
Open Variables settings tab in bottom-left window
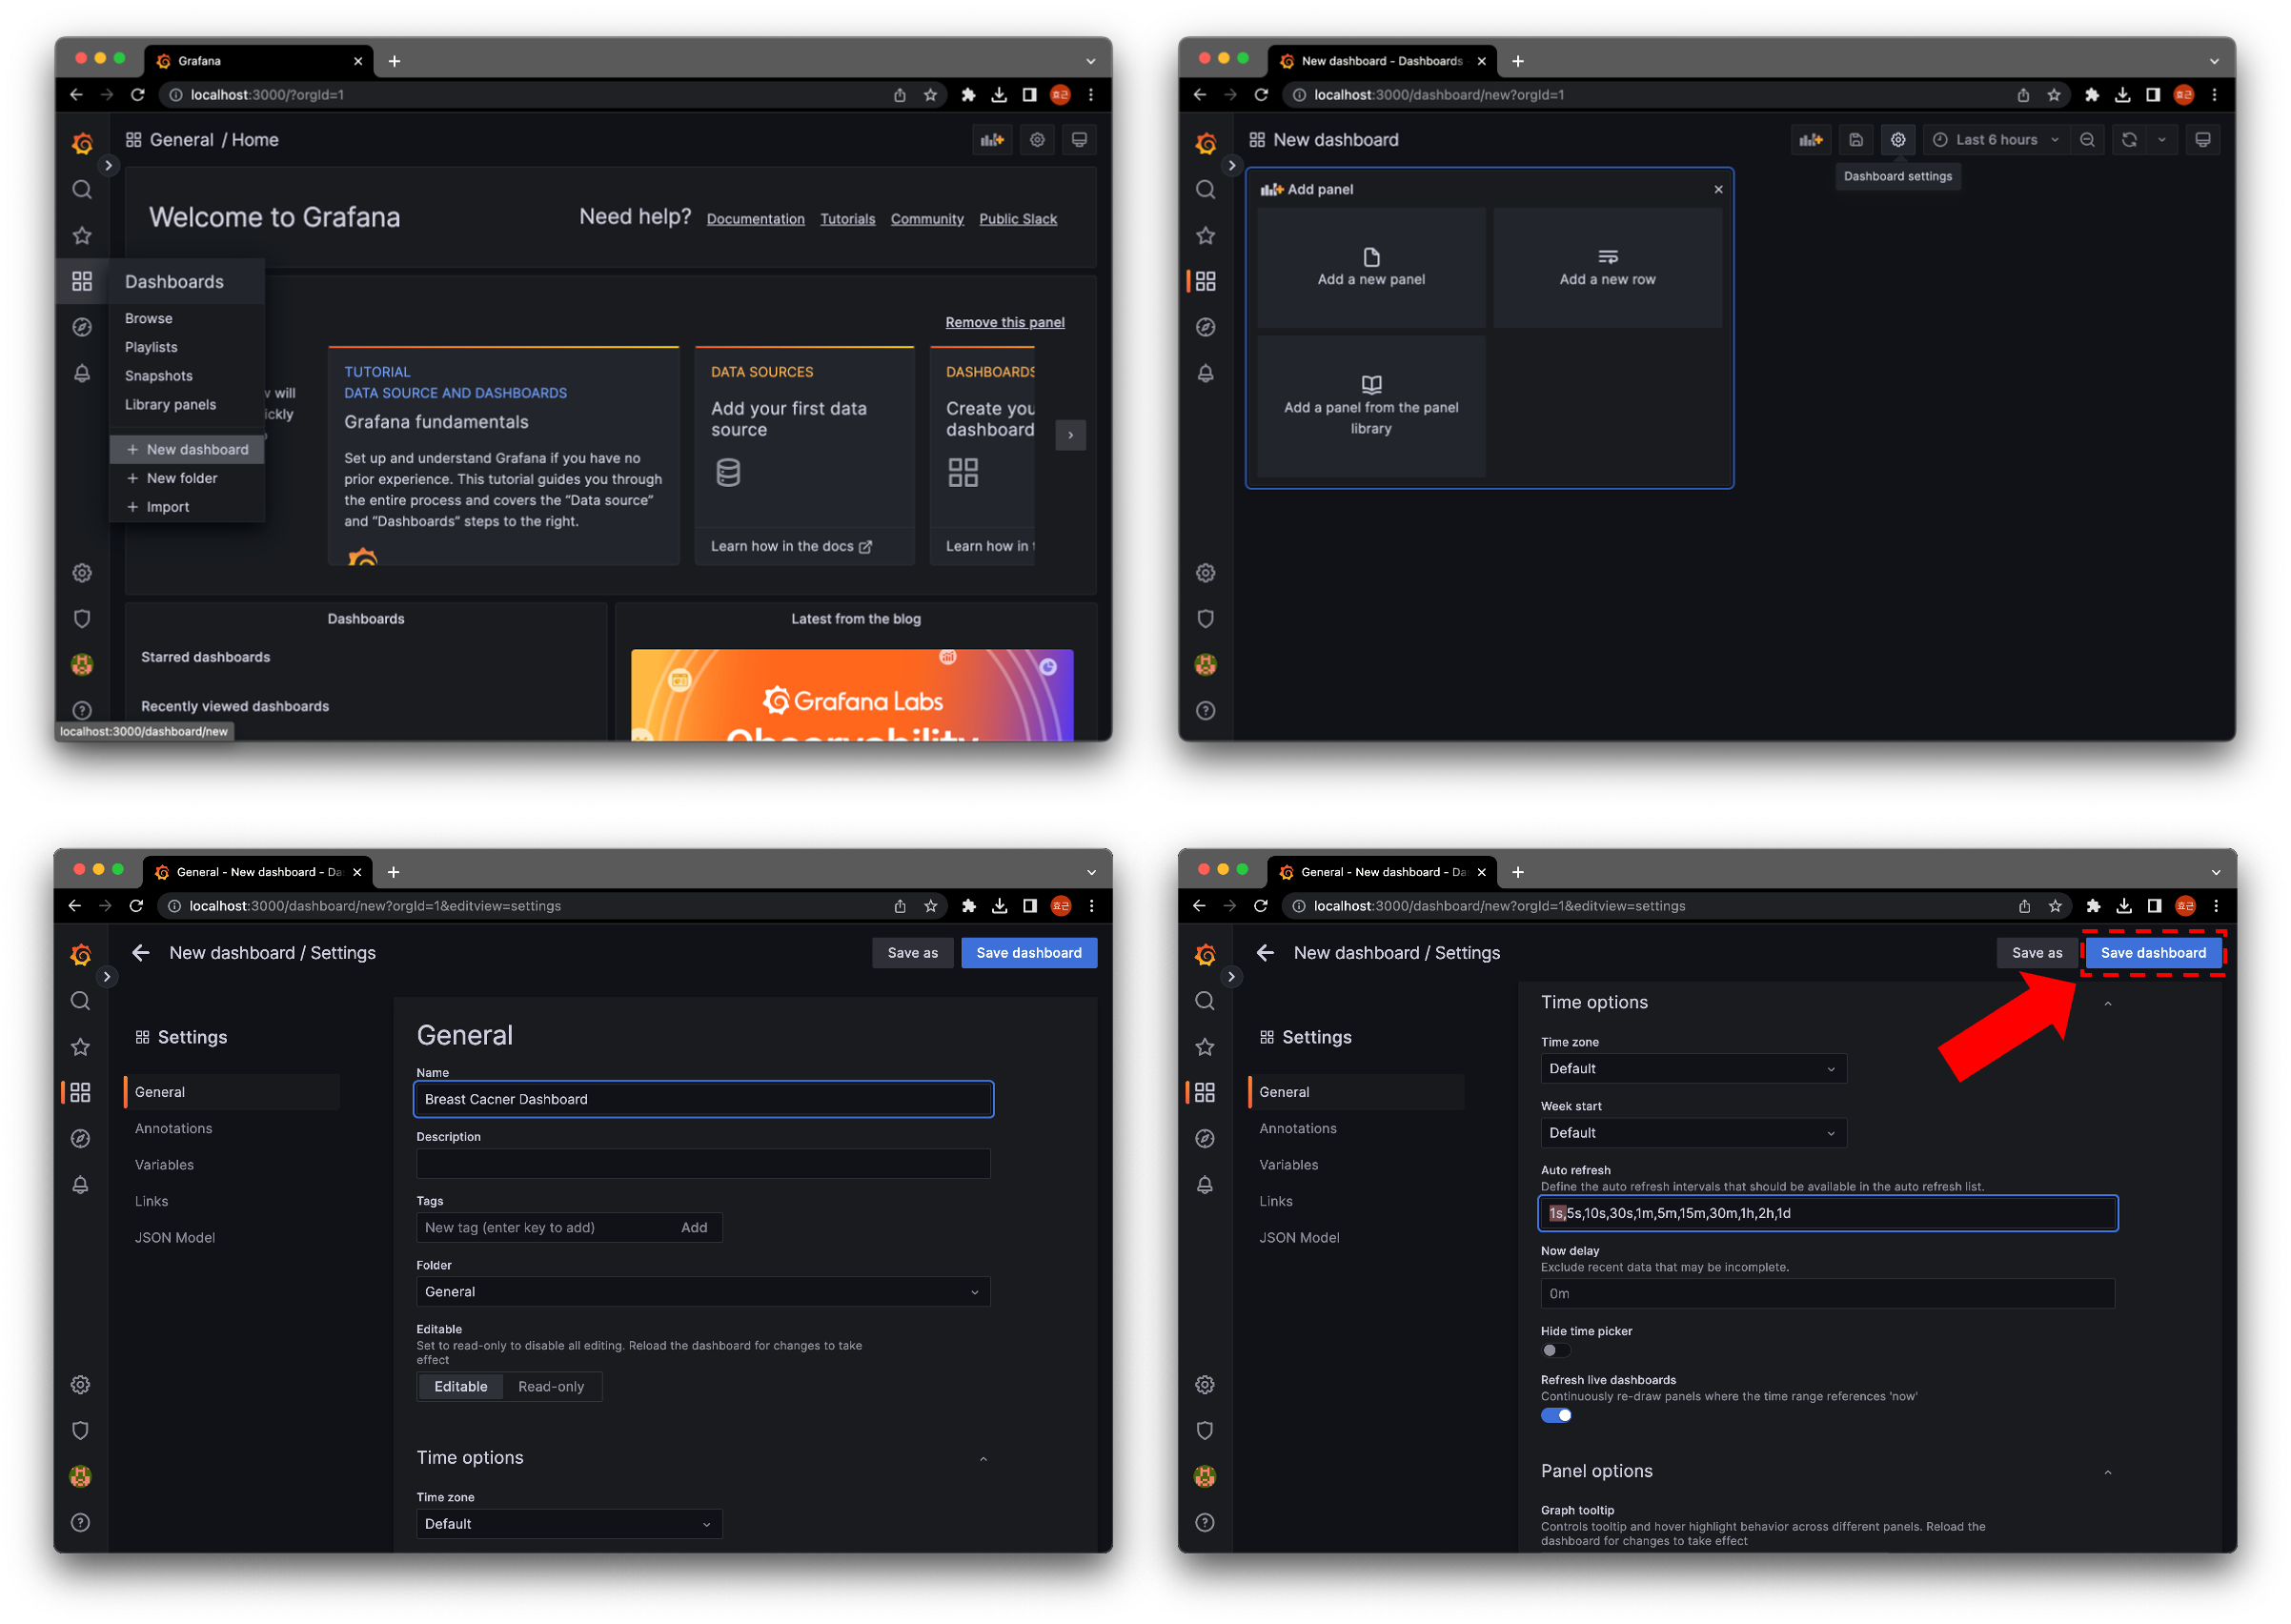point(165,1164)
